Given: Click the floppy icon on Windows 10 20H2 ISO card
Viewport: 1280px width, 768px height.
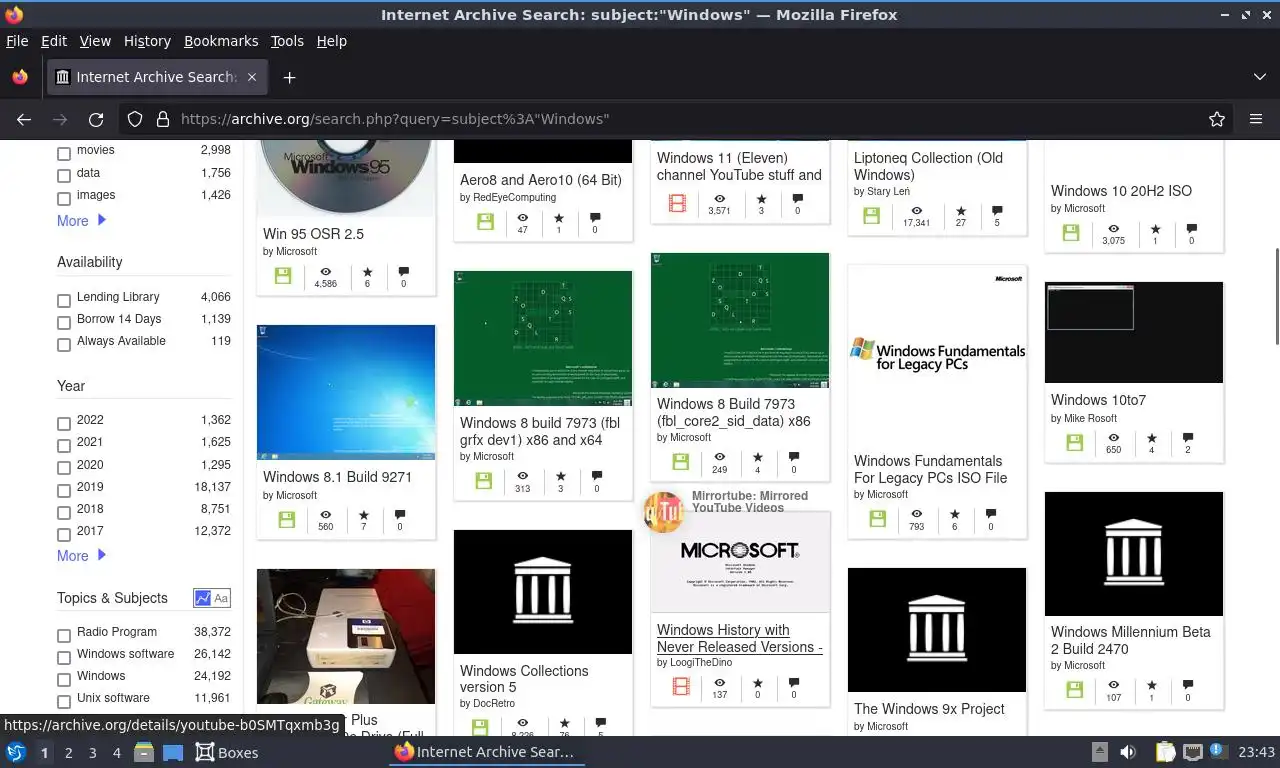Looking at the screenshot, I should (1071, 233).
